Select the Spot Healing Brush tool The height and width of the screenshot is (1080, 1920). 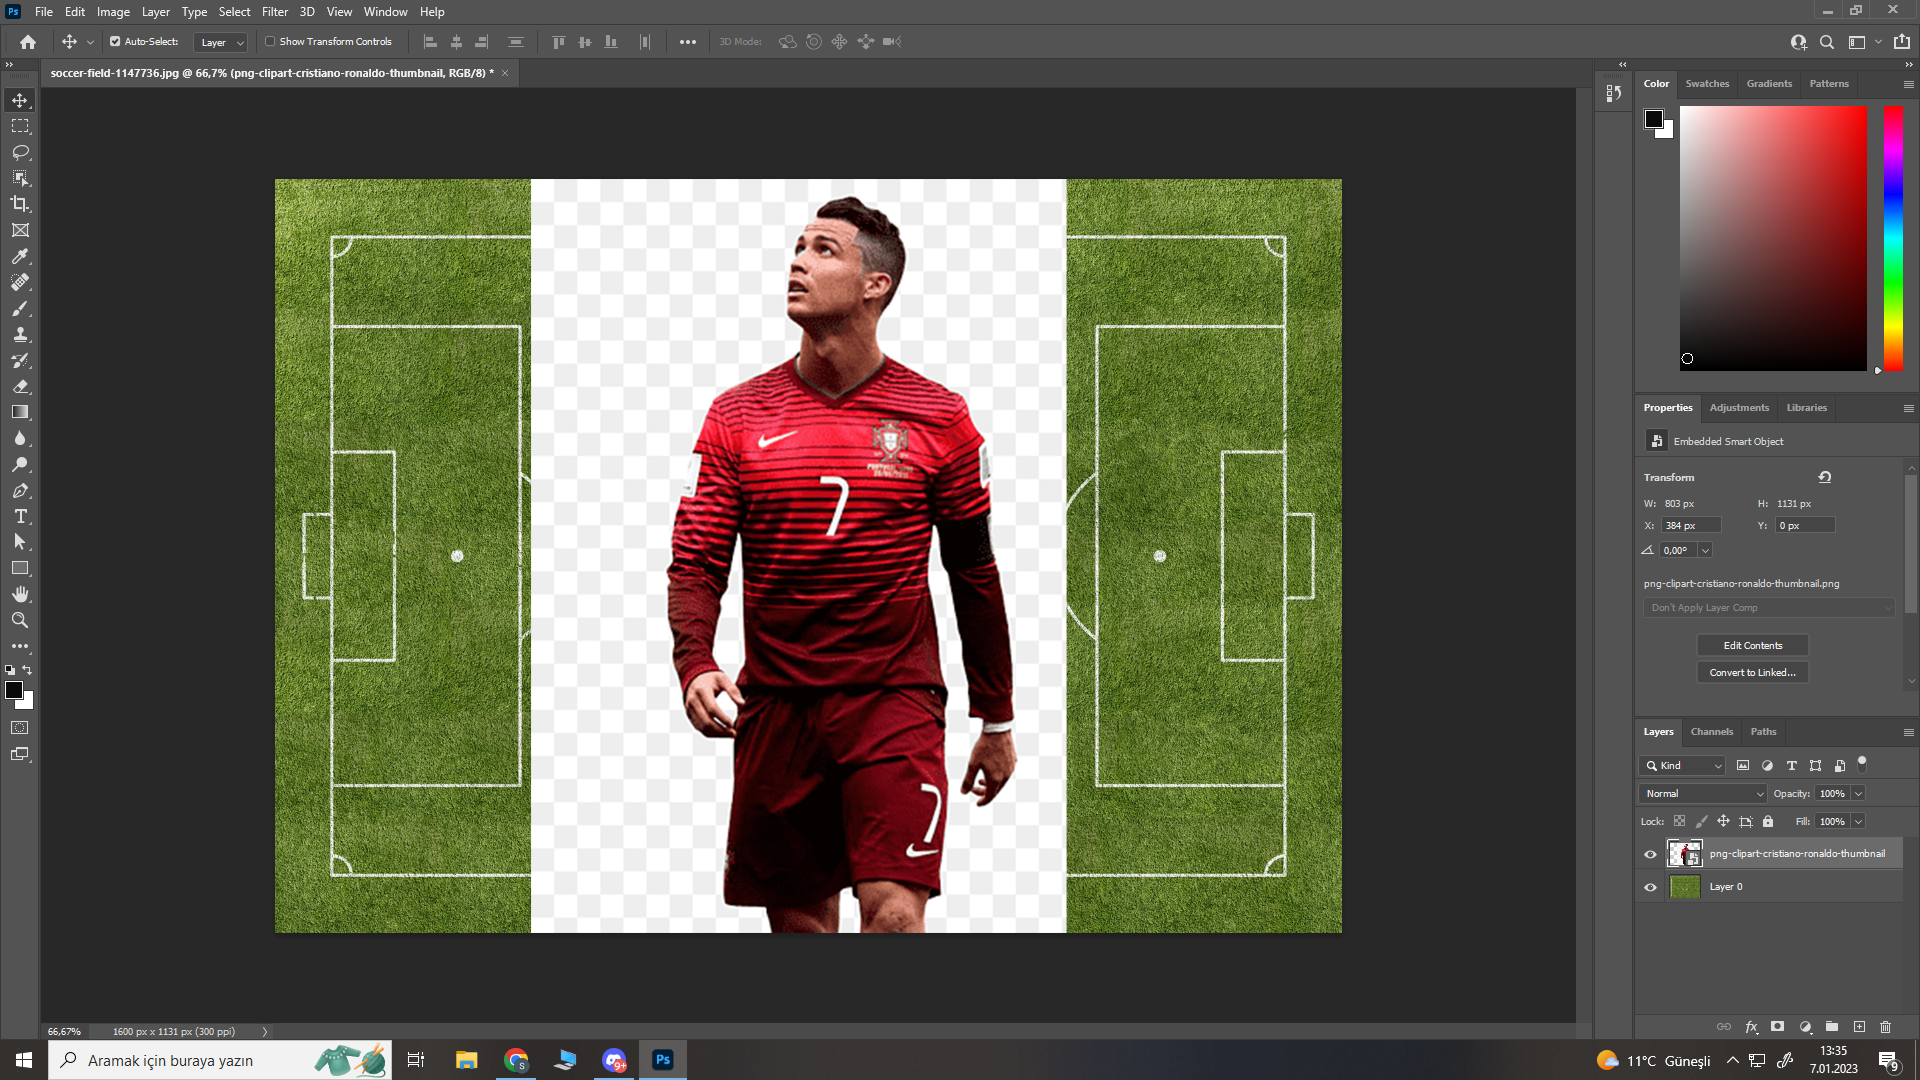point(20,282)
